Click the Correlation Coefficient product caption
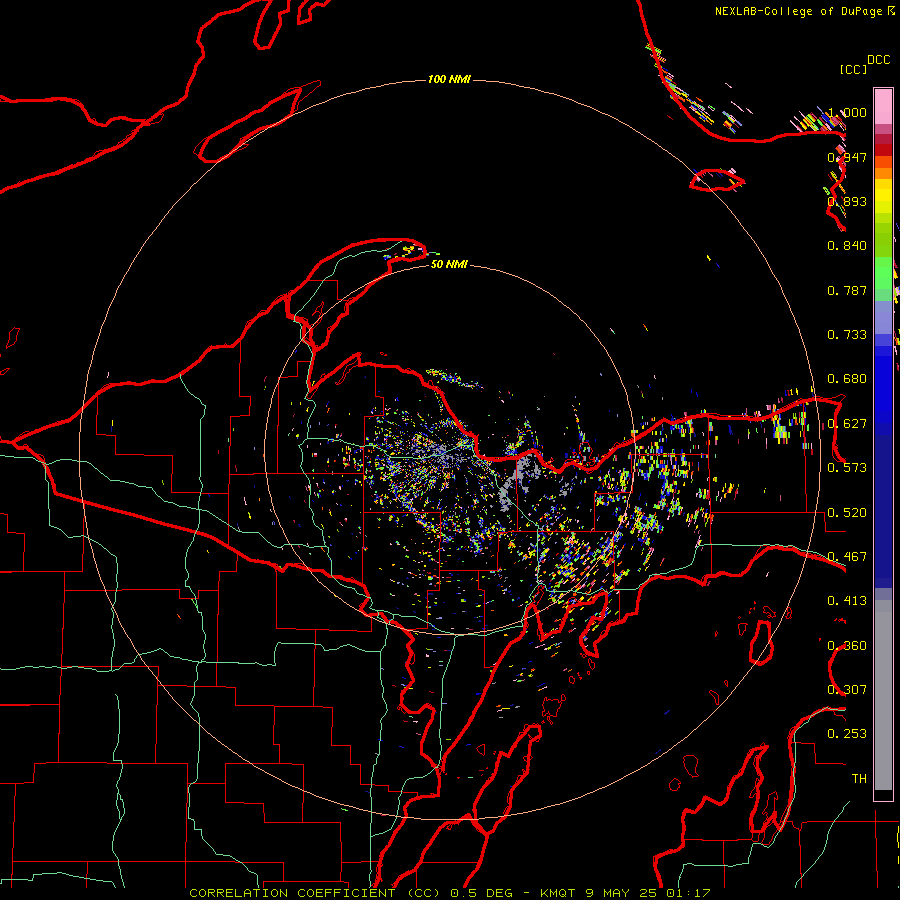 [450, 893]
